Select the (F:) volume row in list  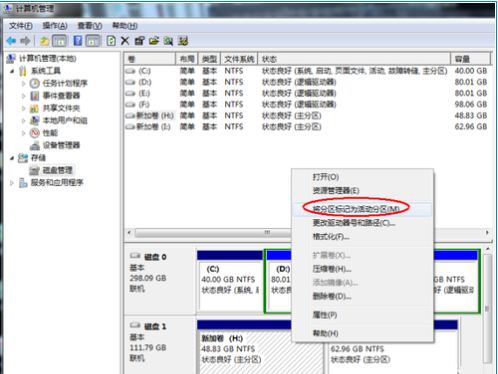tap(307, 105)
